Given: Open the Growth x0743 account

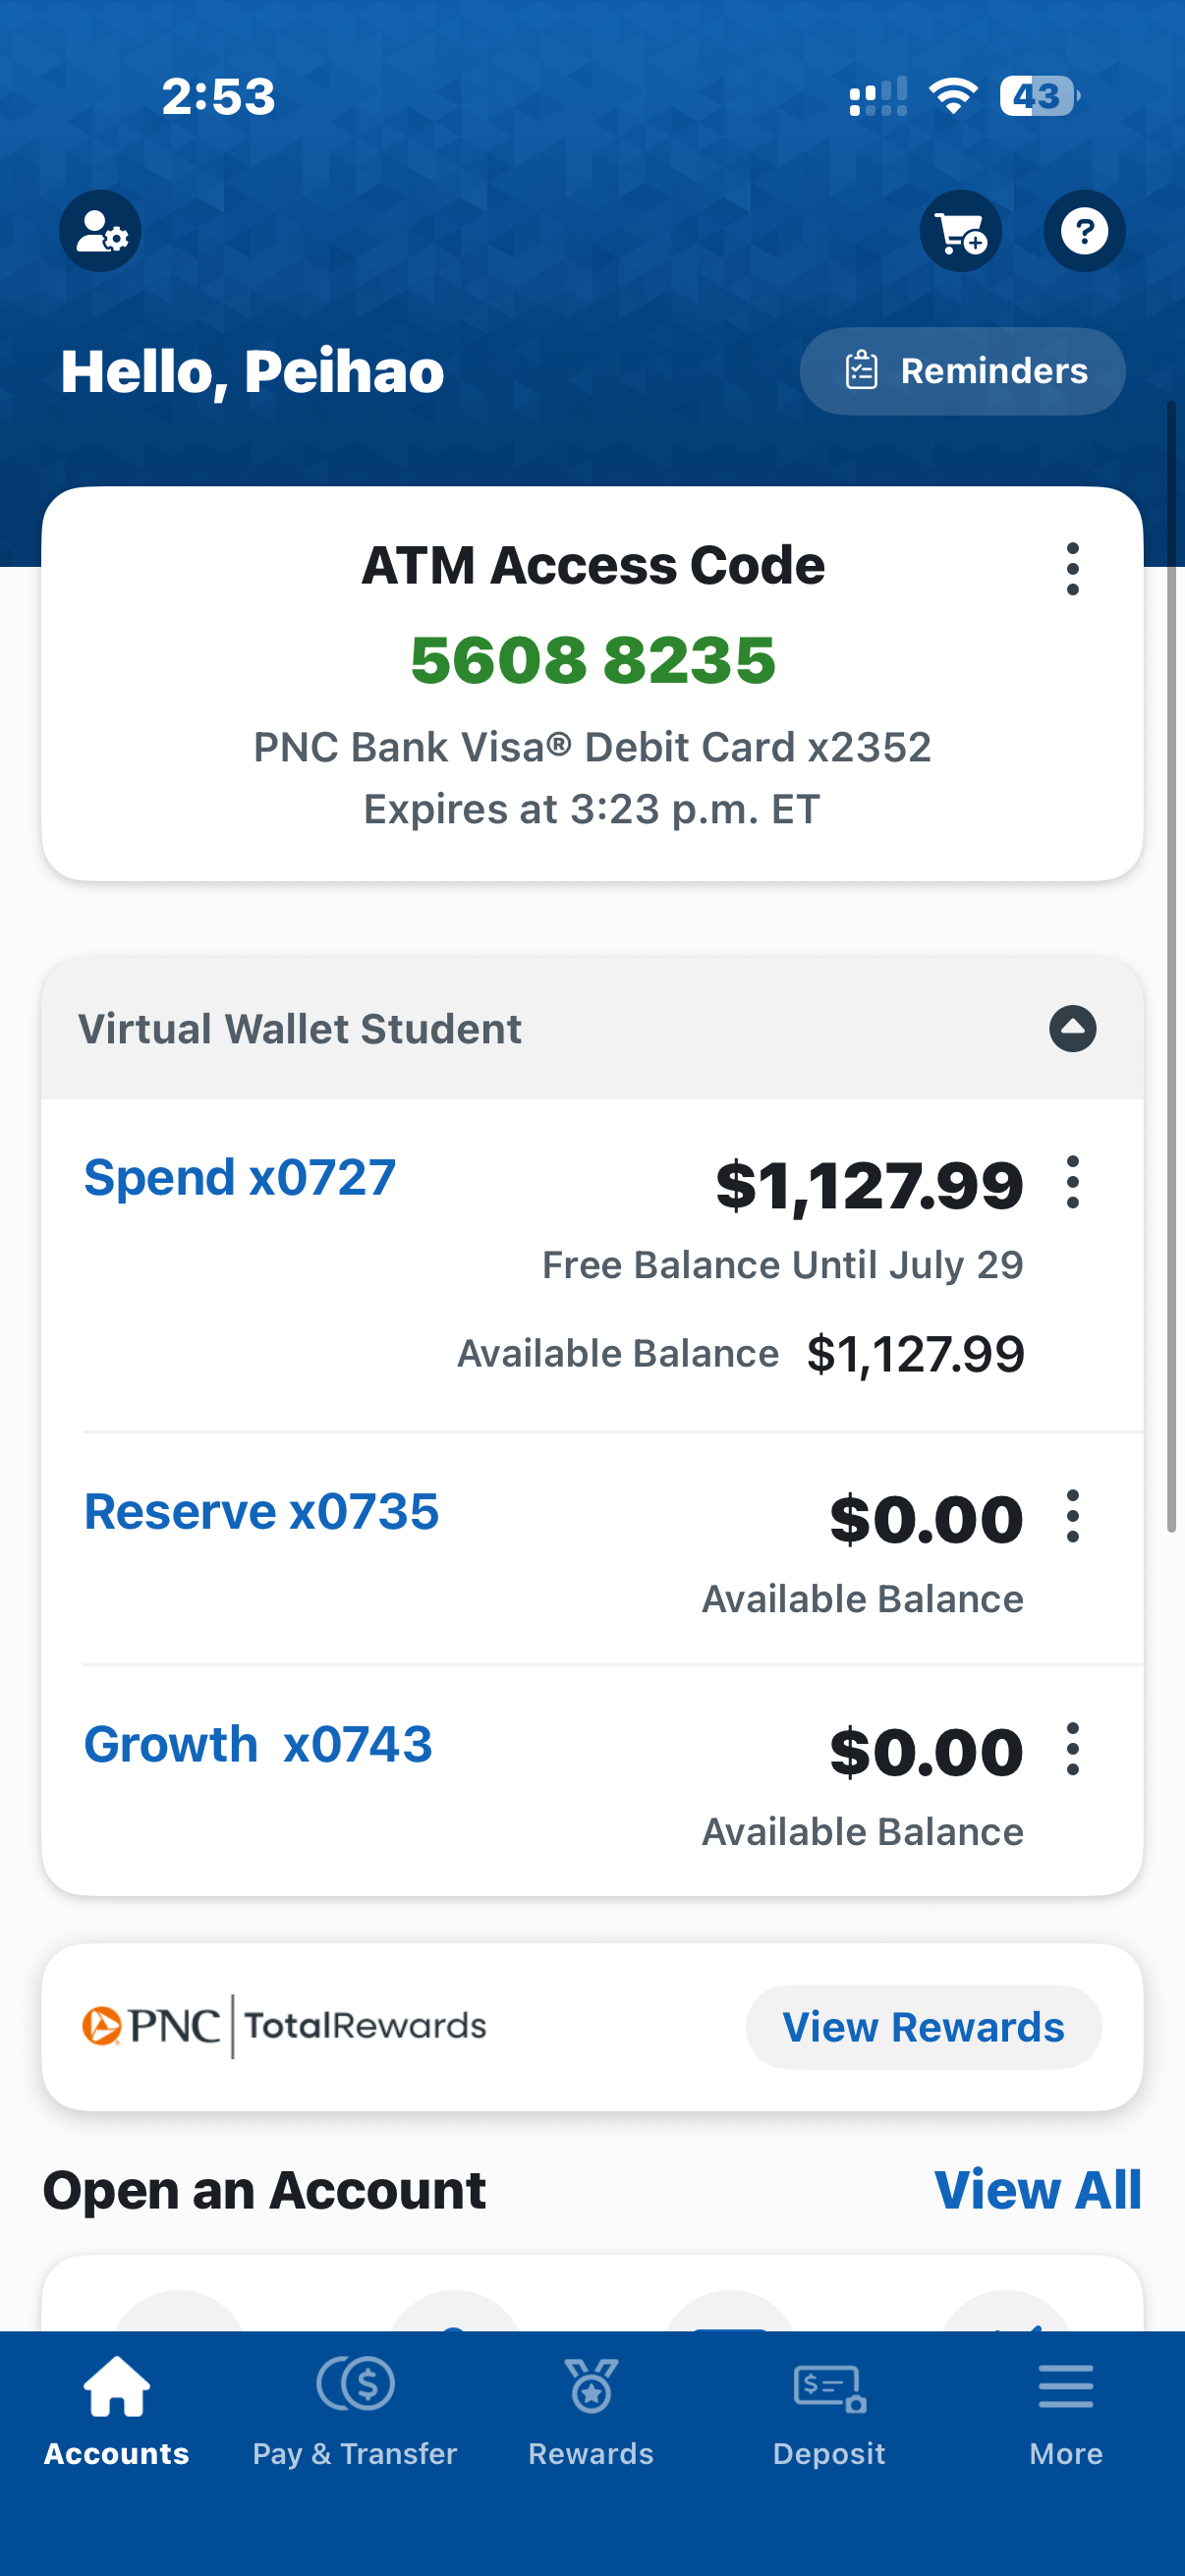Looking at the screenshot, I should 258,1744.
